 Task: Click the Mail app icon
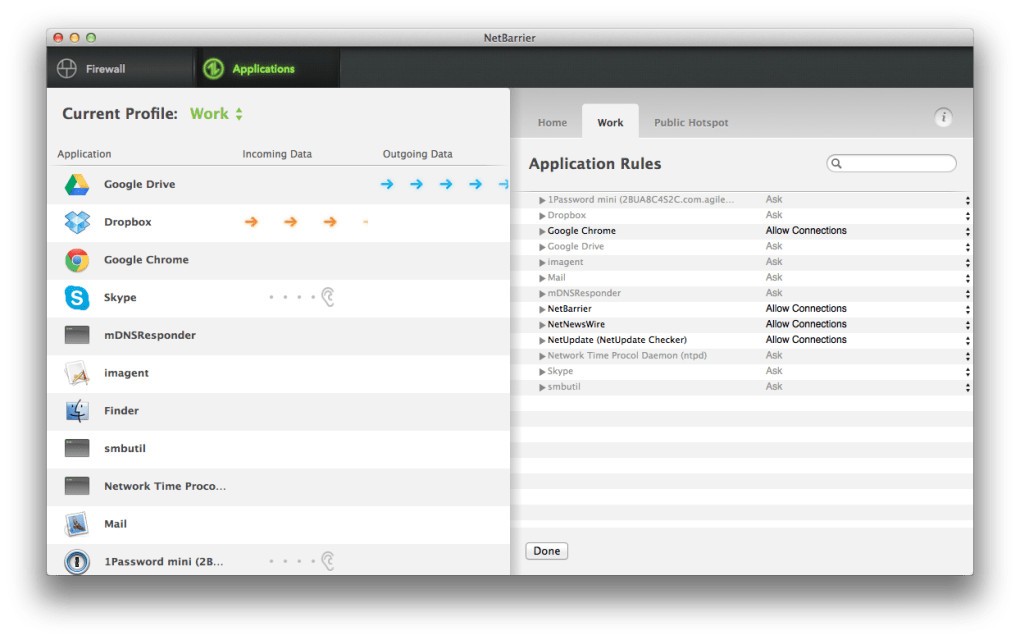[77, 524]
